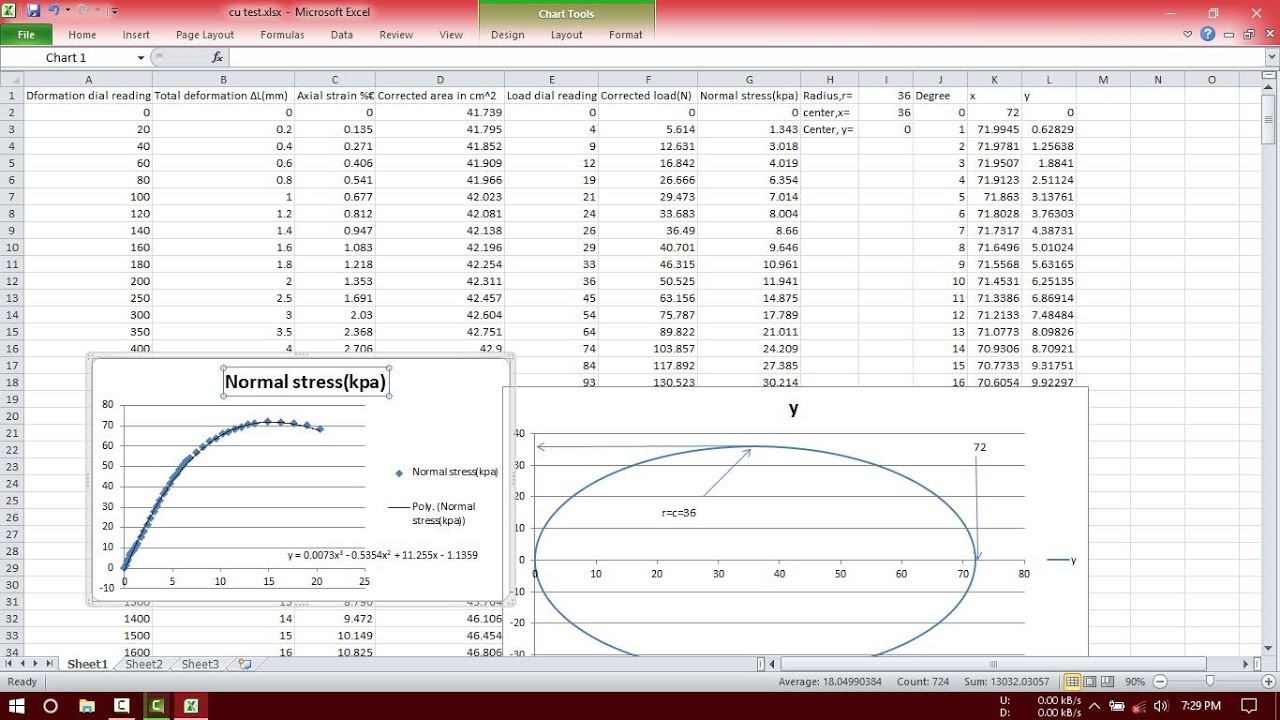This screenshot has height=720, width=1280.
Task: Click the Name Box showing Chart 1
Action: pos(67,58)
